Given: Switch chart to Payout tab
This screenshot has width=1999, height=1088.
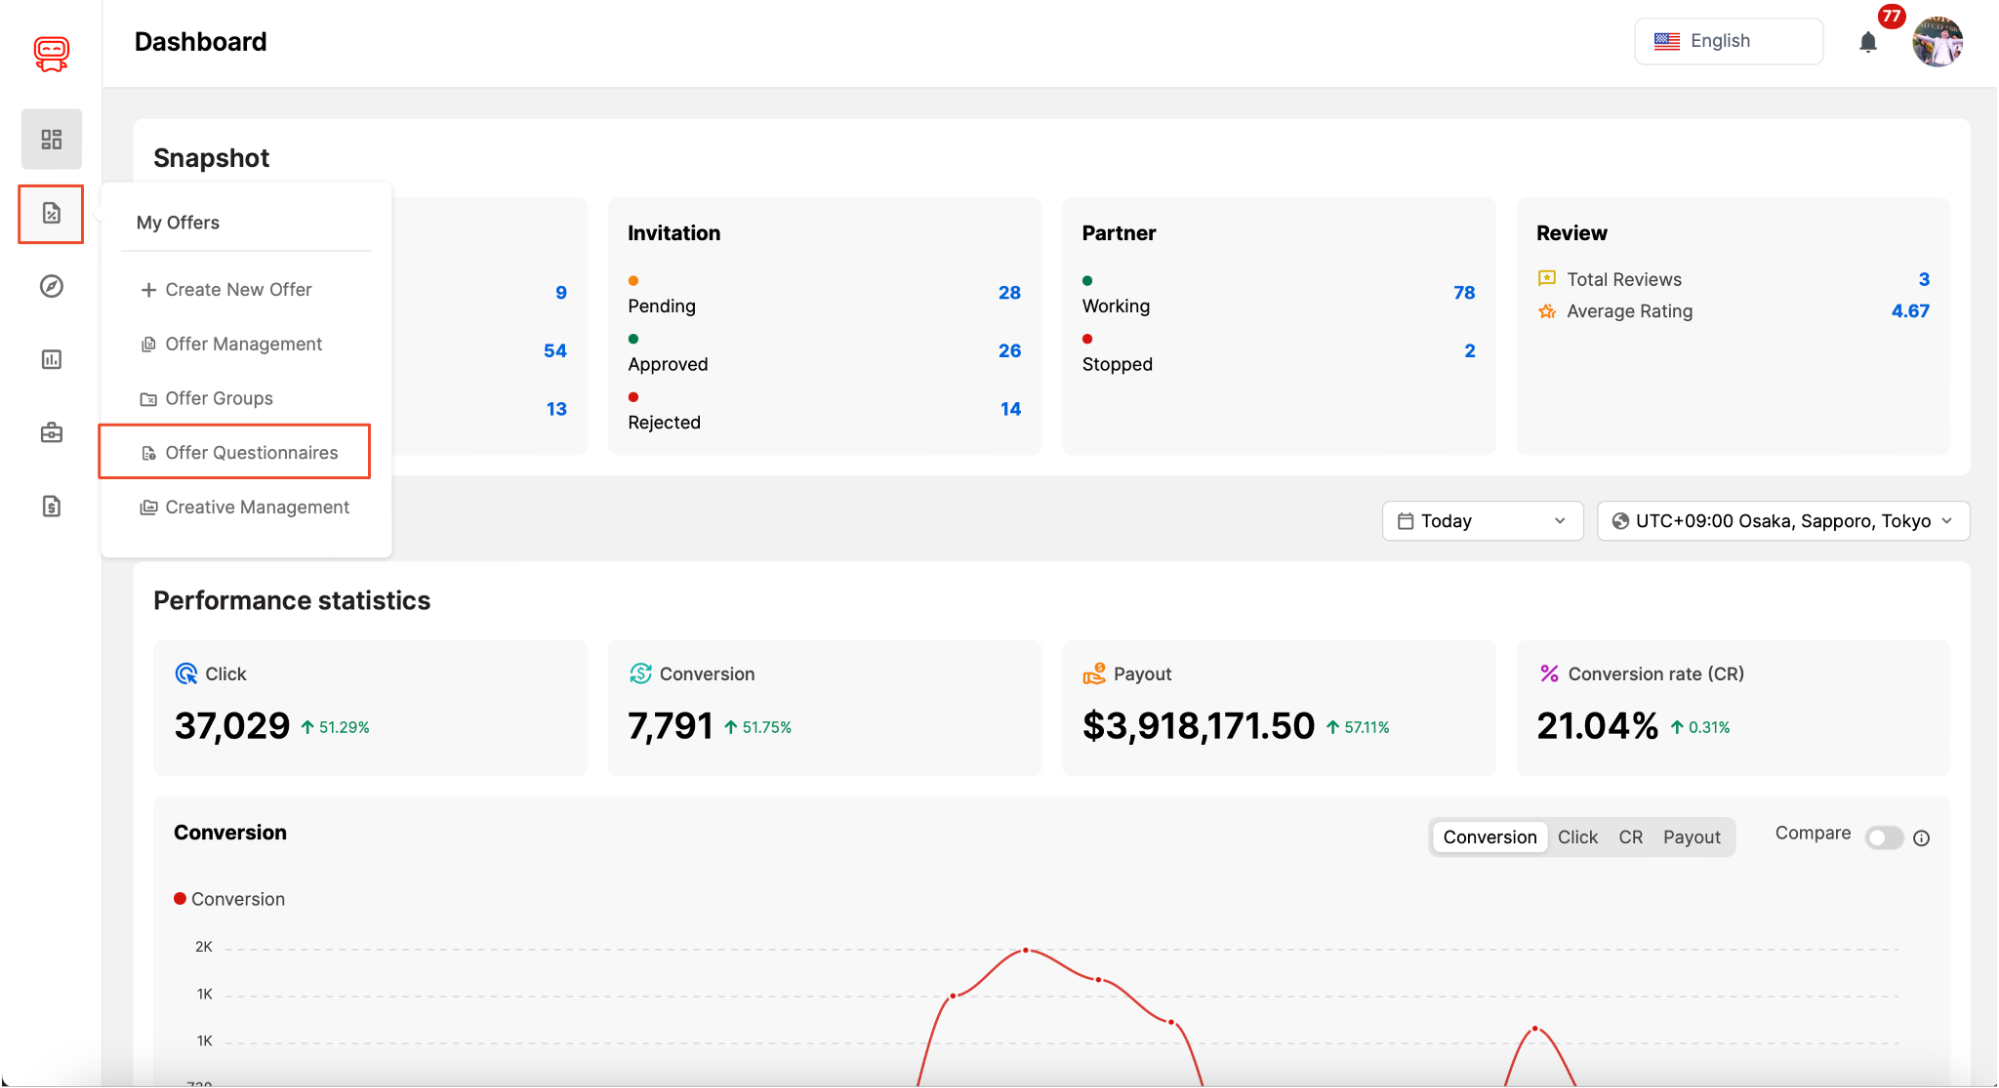Looking at the screenshot, I should [1691, 837].
